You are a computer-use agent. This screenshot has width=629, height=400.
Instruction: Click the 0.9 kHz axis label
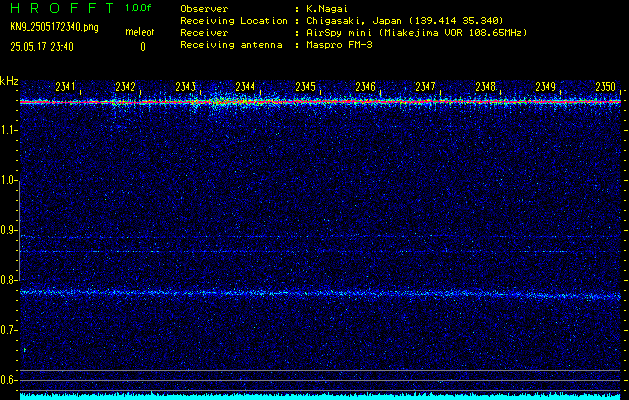[x=8, y=230]
